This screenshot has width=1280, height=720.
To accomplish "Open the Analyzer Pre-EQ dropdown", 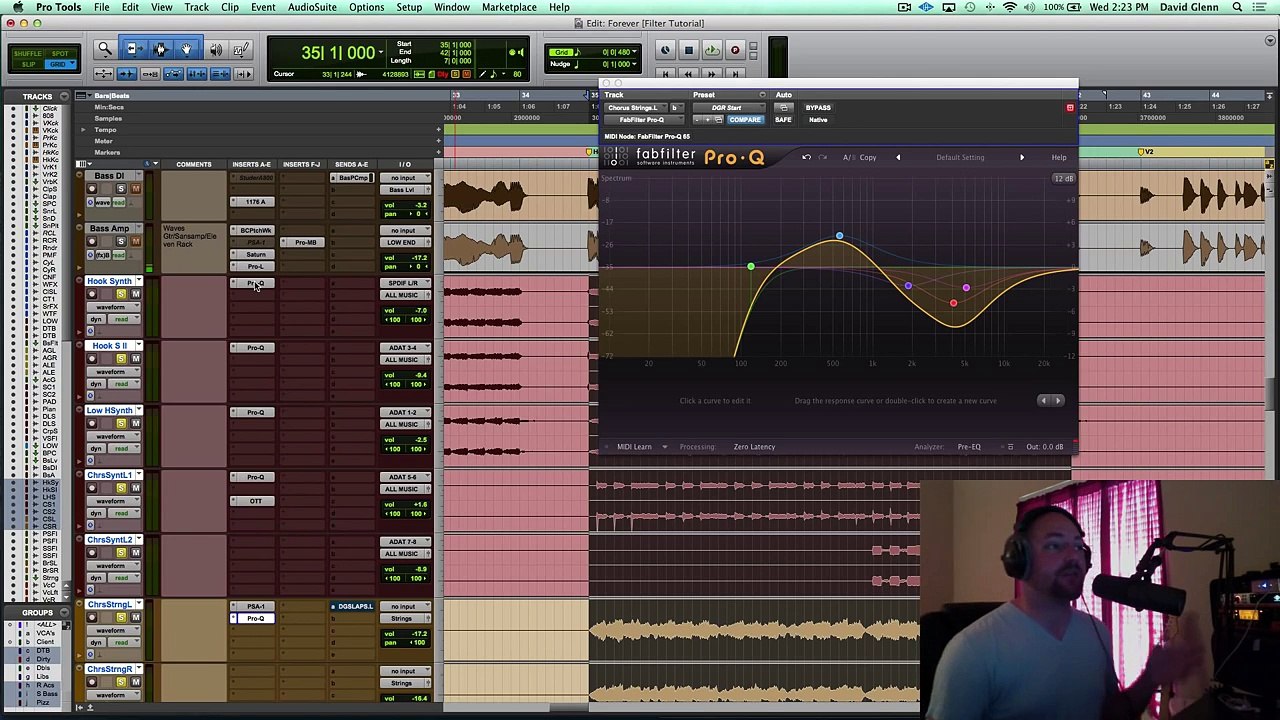I will click(969, 447).
